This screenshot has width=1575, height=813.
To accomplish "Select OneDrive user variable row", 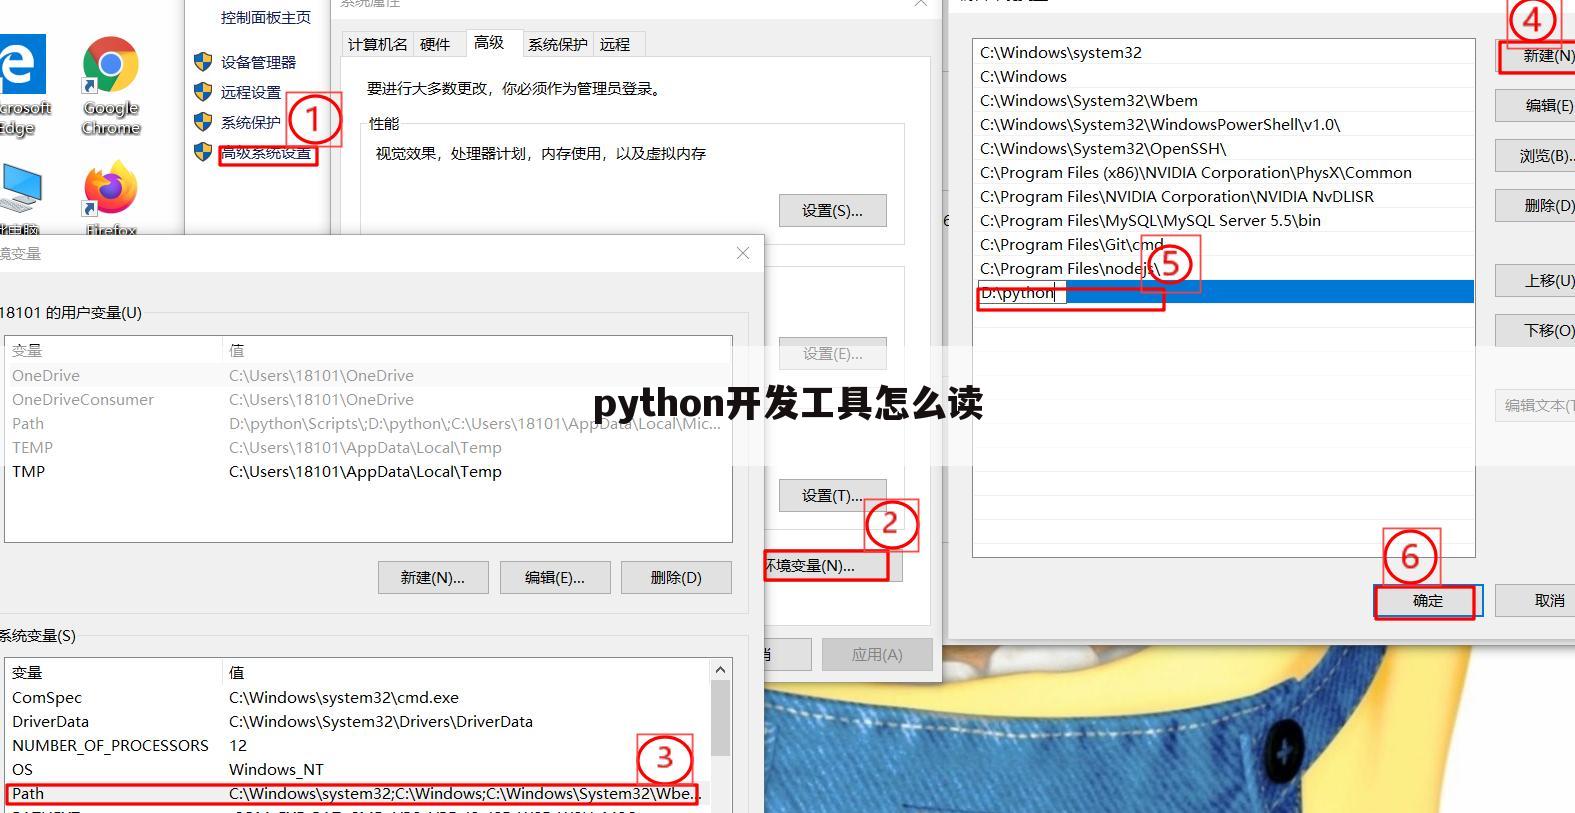I will click(368, 375).
